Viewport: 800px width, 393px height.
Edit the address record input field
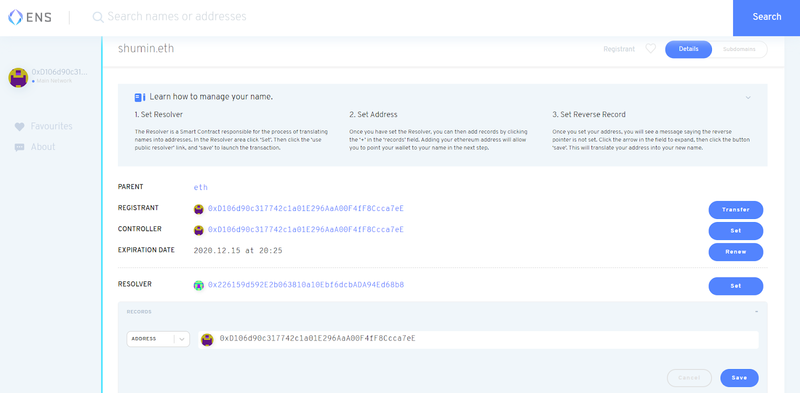(479, 339)
